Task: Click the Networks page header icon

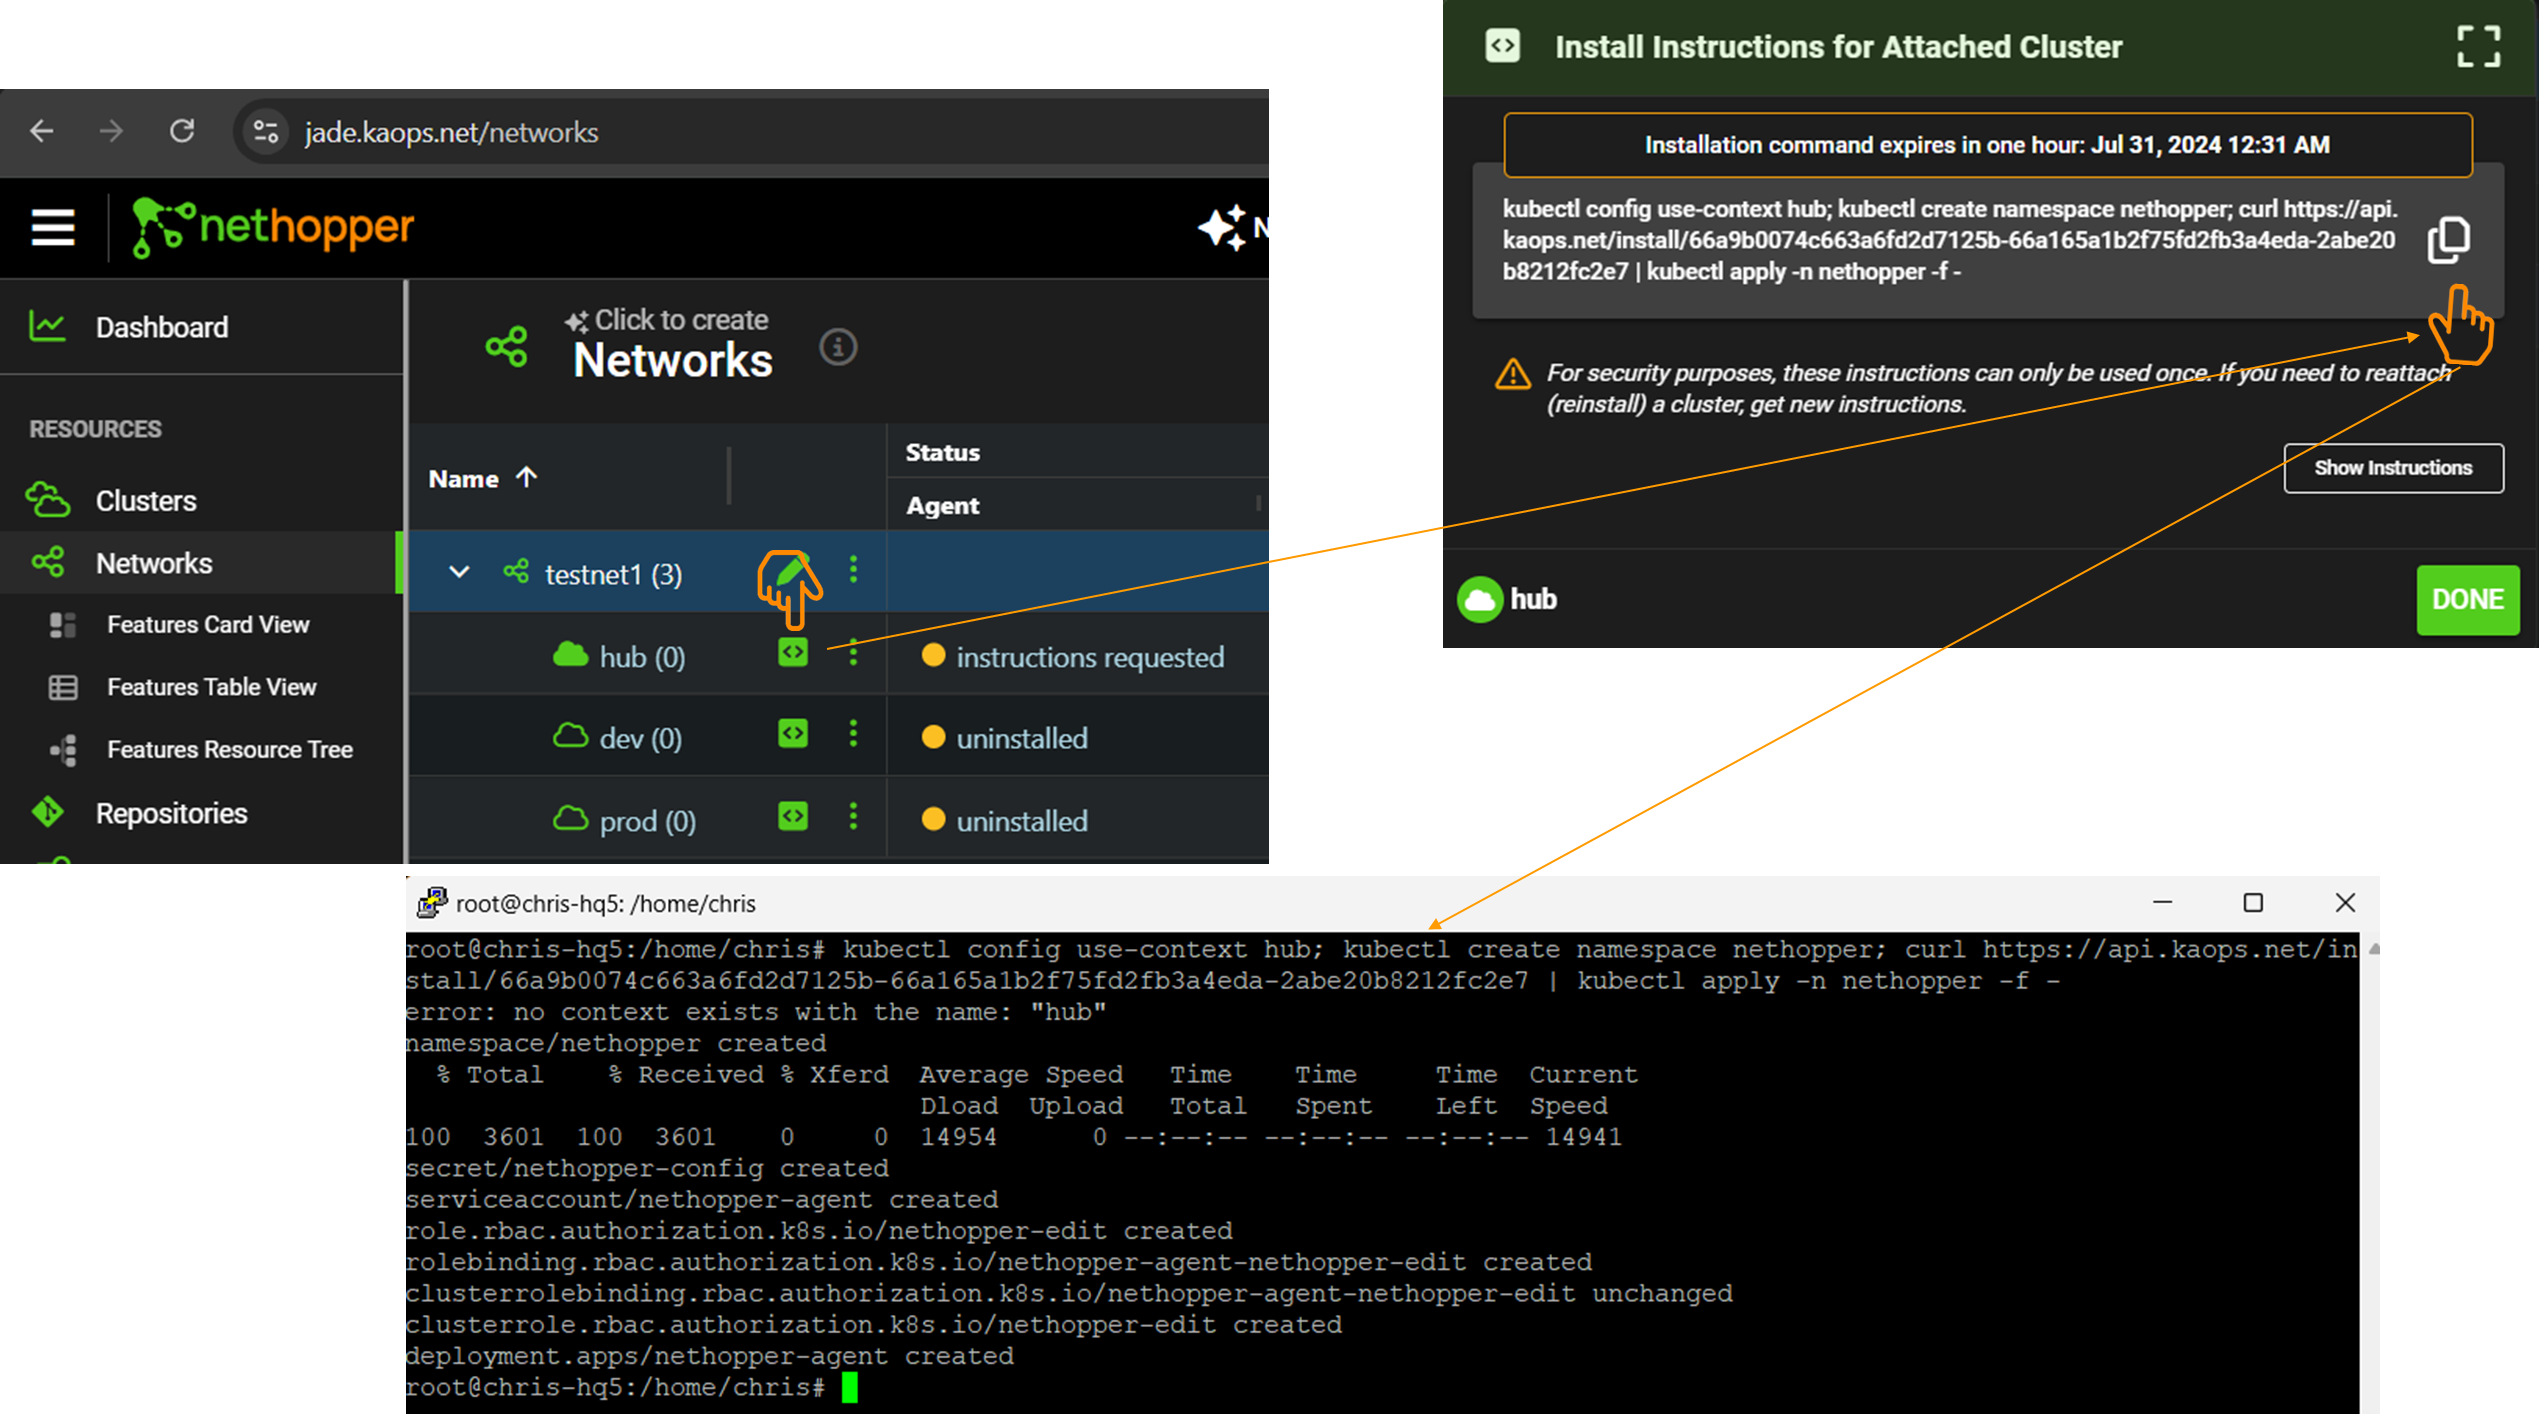Action: pos(506,347)
